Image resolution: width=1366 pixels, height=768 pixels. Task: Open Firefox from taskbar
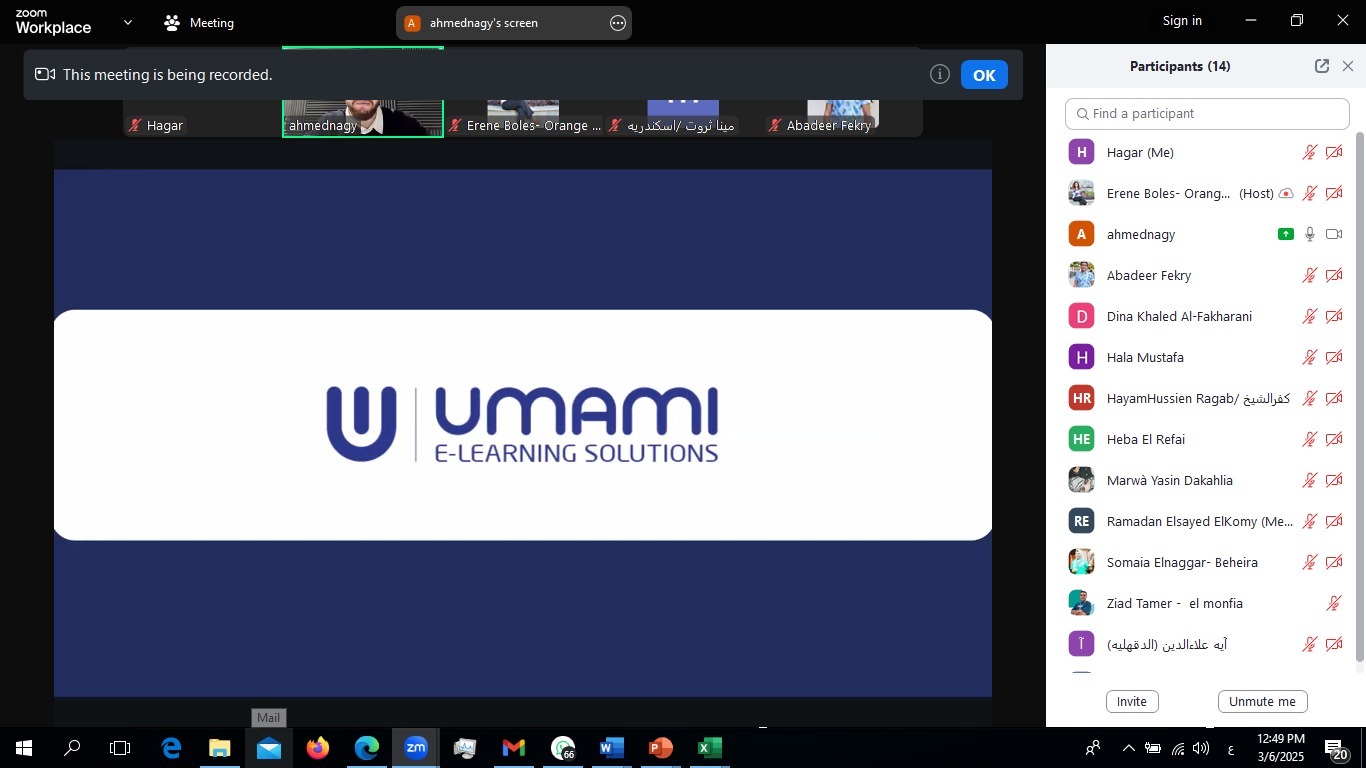[x=318, y=748]
